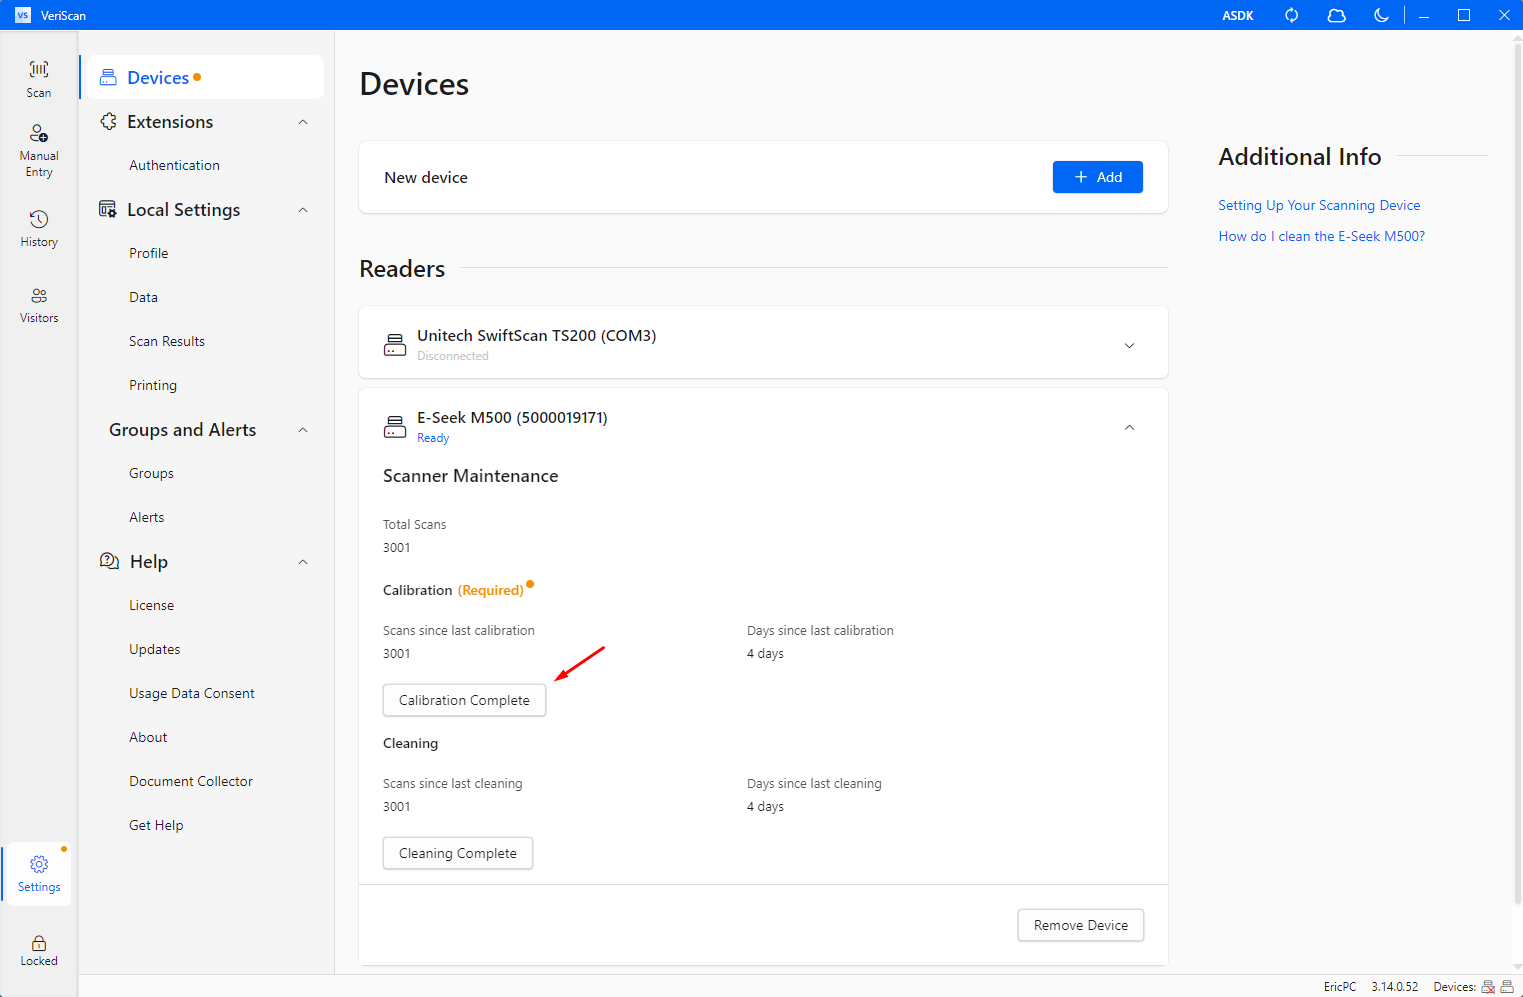
Task: Click the sync refresh icon in title bar
Action: (1291, 15)
